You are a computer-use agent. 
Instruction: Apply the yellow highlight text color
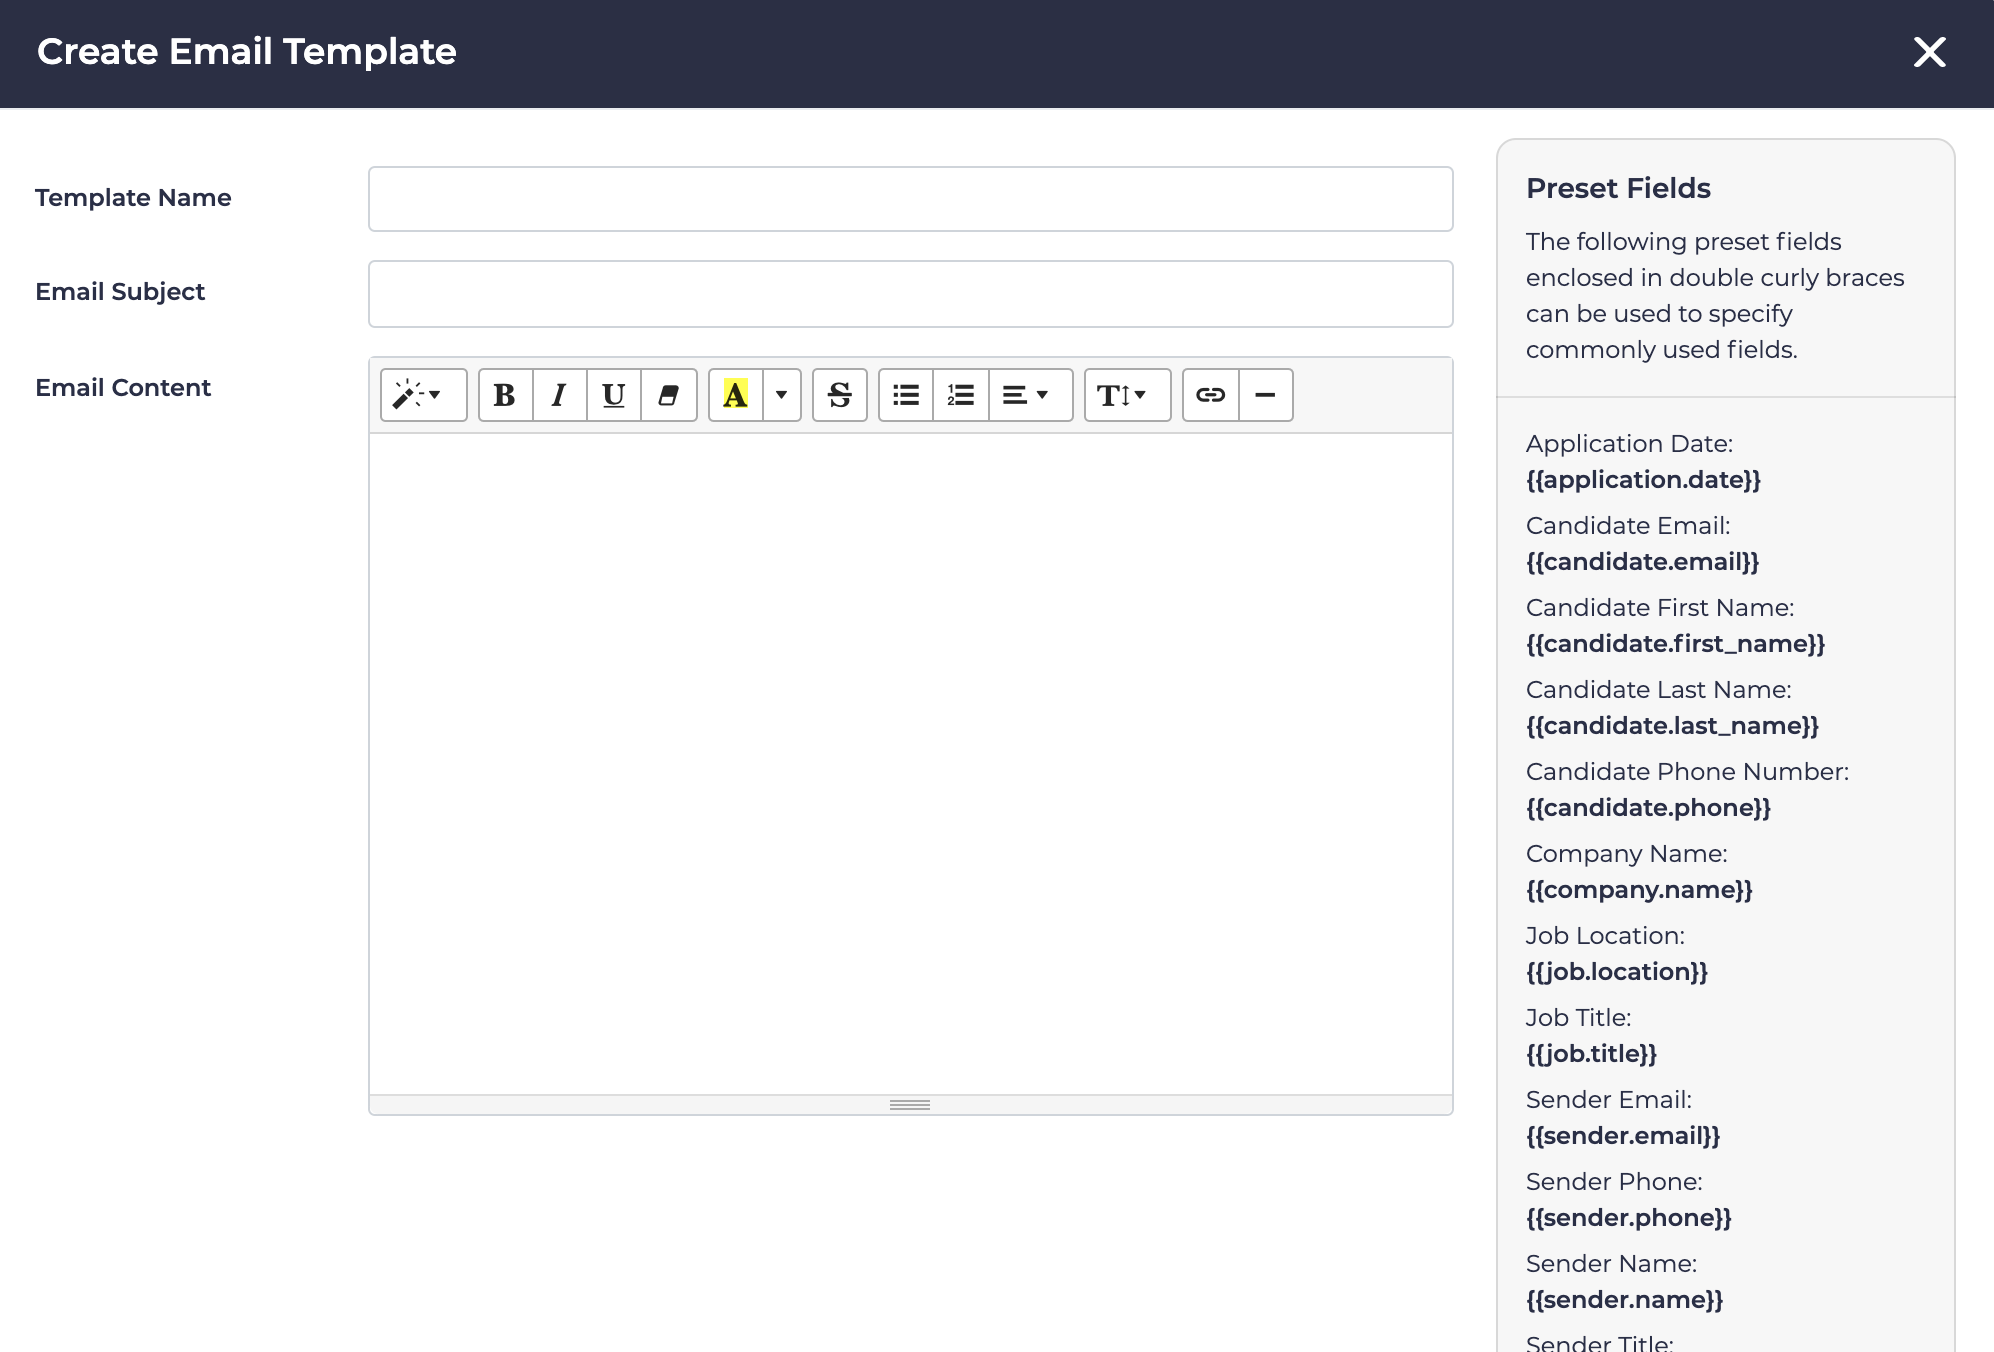coord(735,395)
